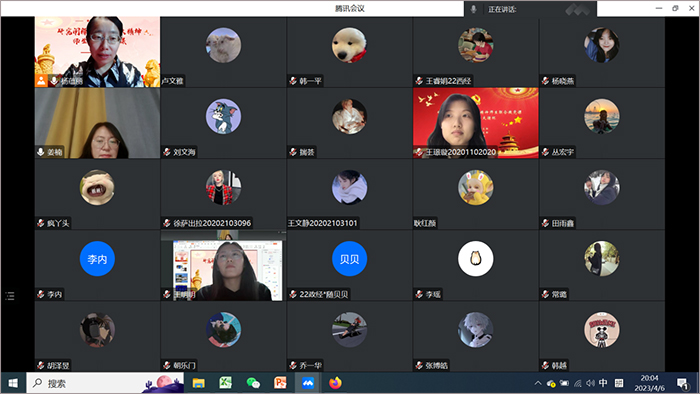This screenshot has width=700, height=394.
Task: Open Firefox from the taskbar
Action: pyautogui.click(x=335, y=383)
